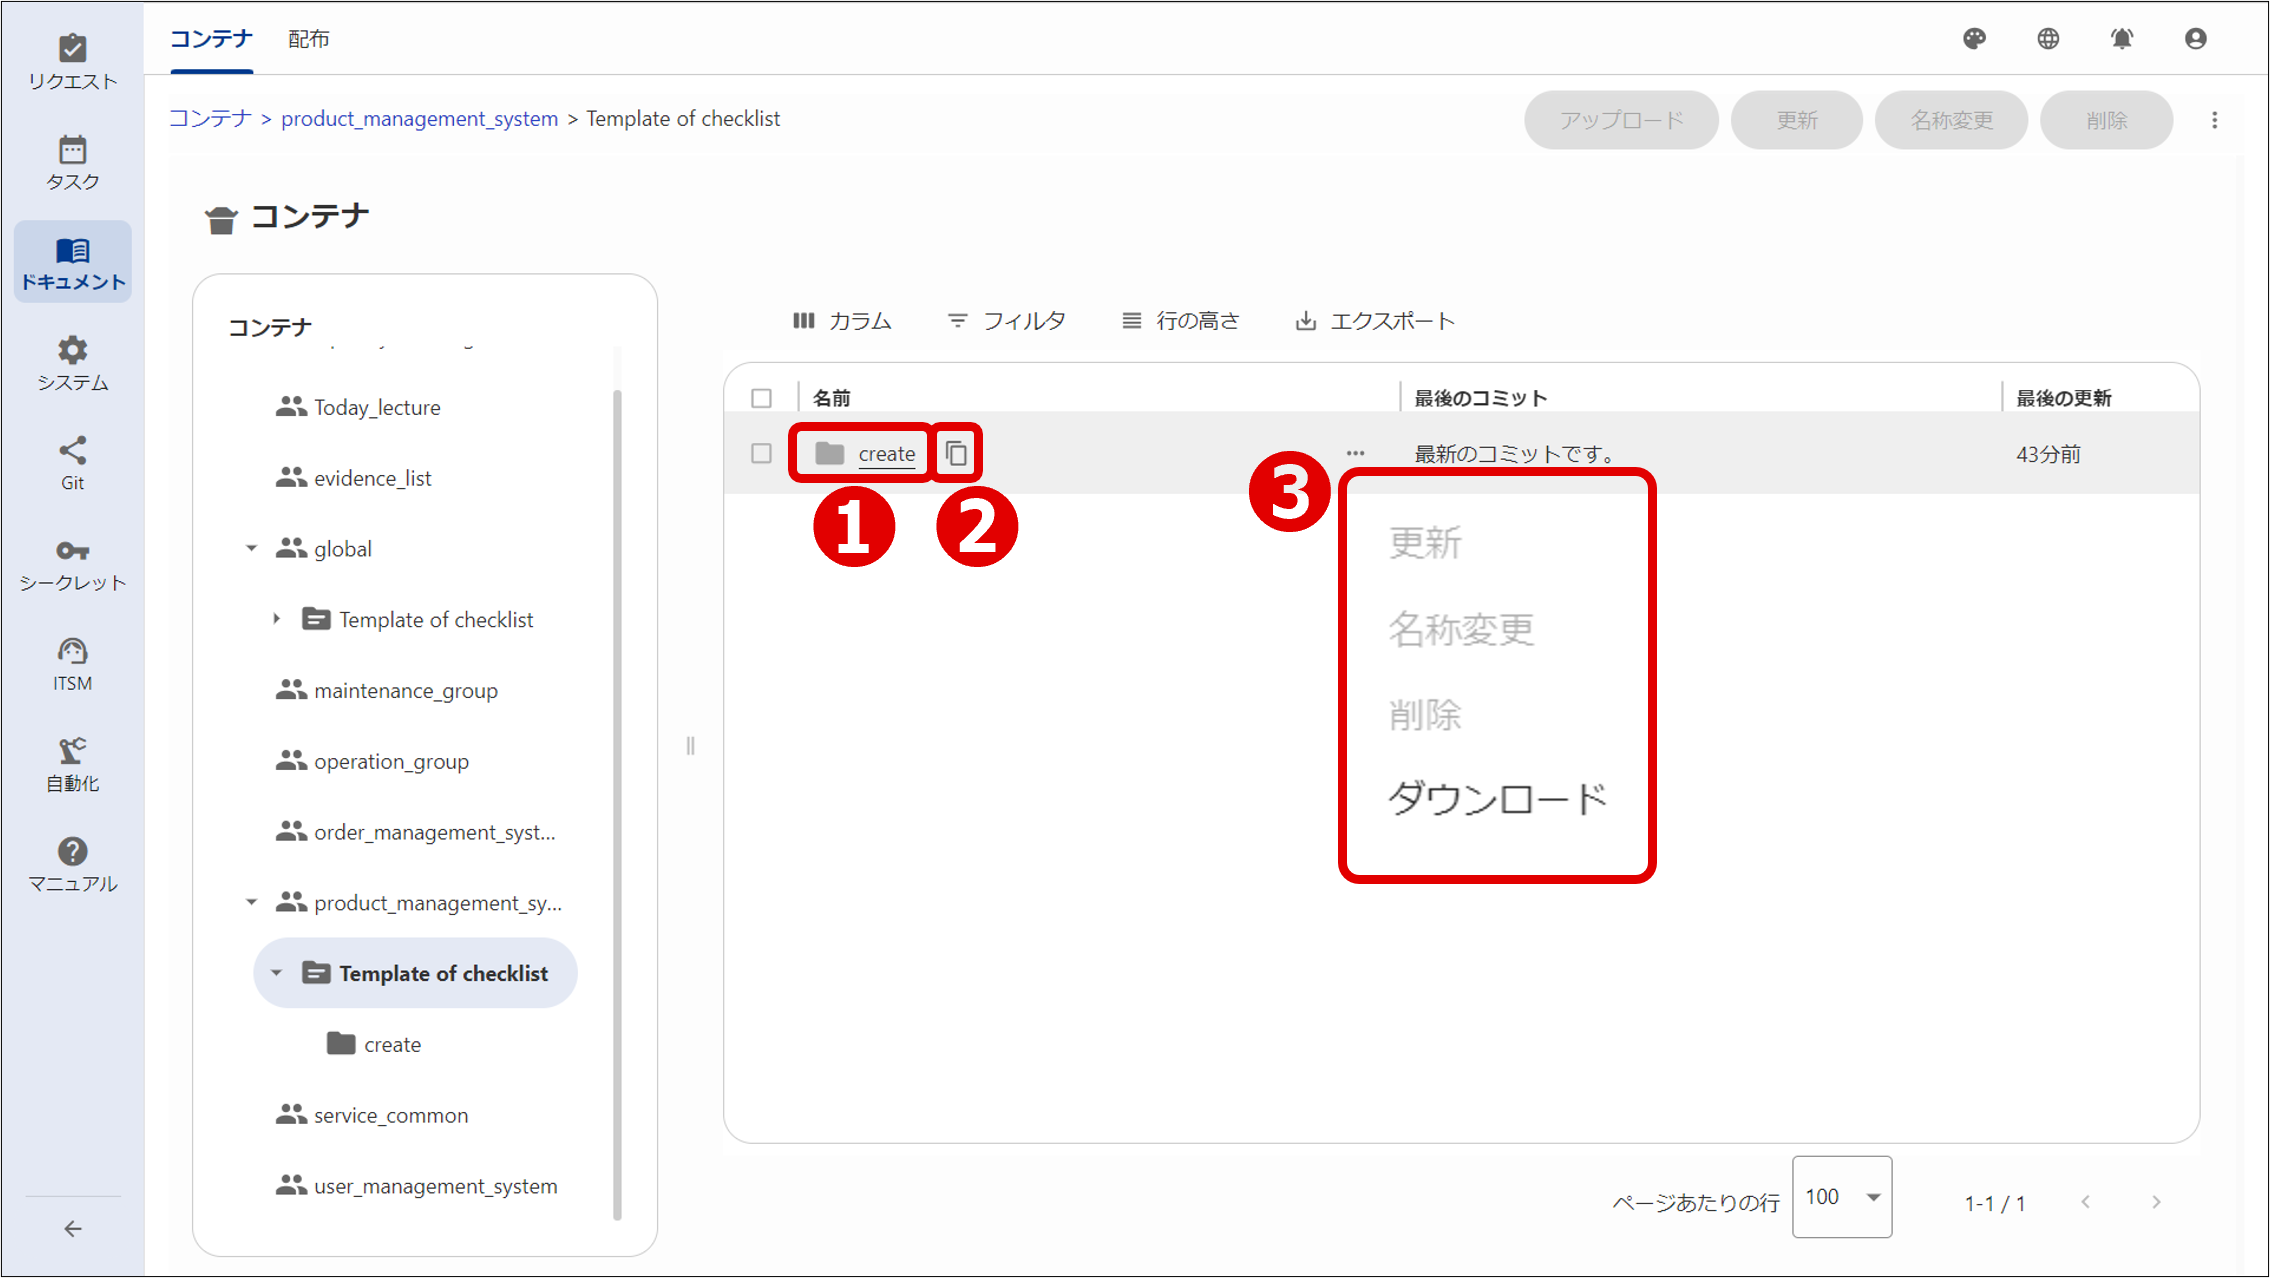
Task: Open the ITSM sidebar section
Action: (x=71, y=662)
